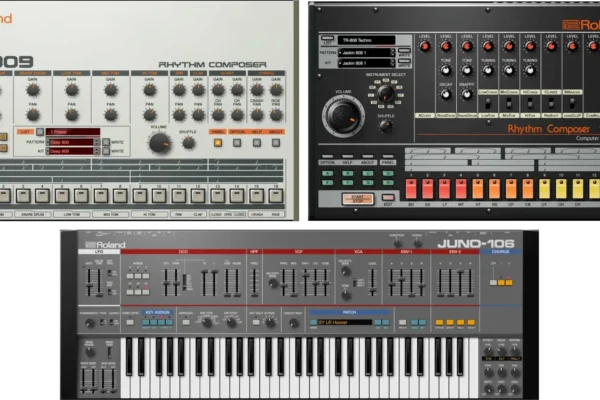Turn the JUNO-106 Circuit Mod knob

click(293, 323)
